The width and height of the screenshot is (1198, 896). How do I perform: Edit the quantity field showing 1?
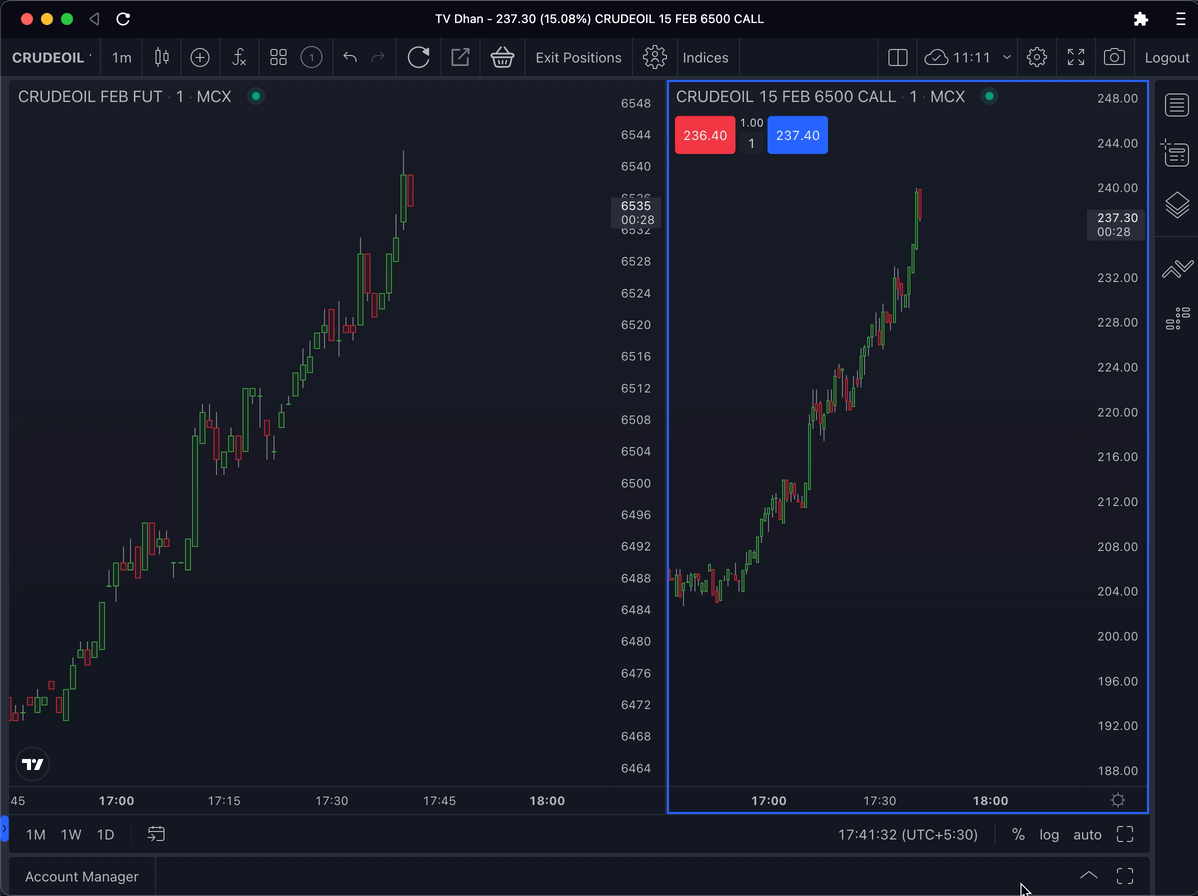[751, 144]
